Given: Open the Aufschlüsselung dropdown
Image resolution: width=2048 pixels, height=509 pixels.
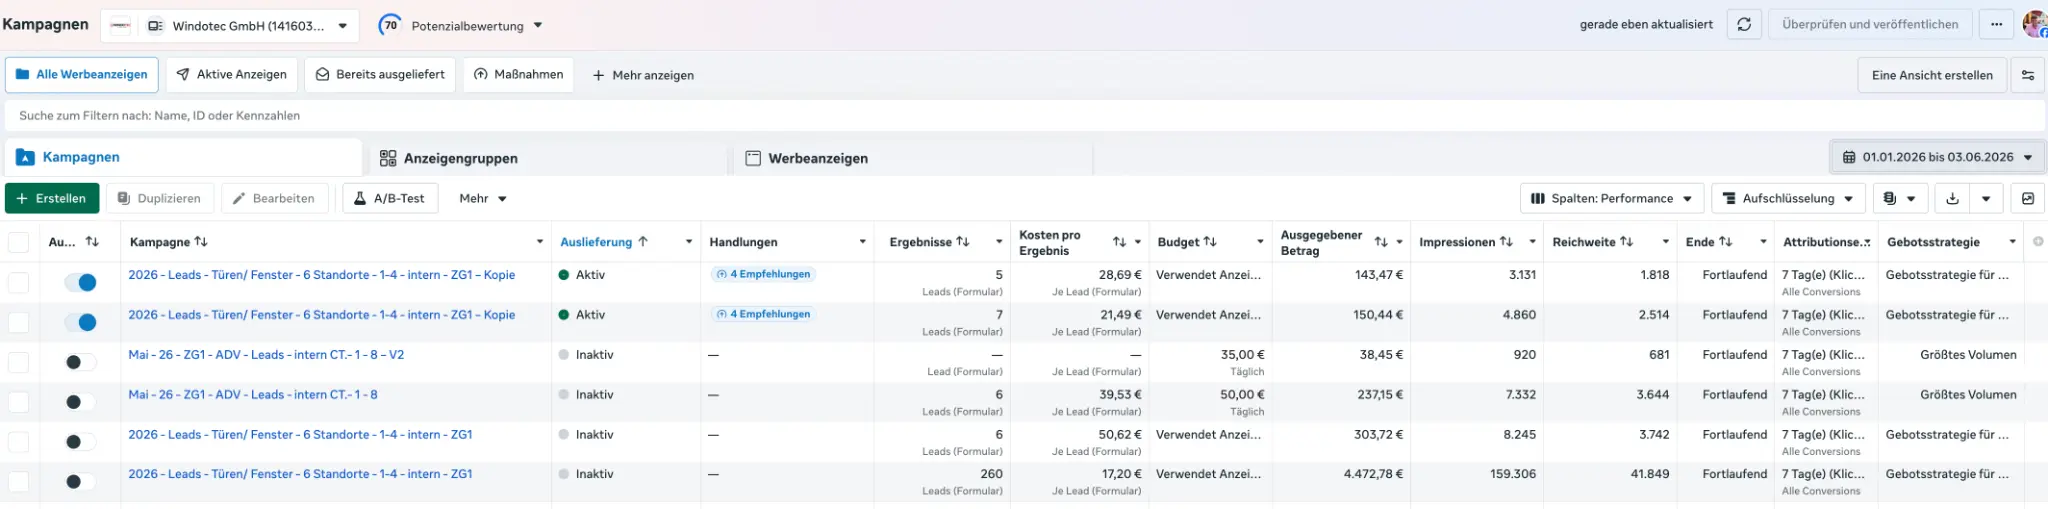Looking at the screenshot, I should tap(1787, 198).
